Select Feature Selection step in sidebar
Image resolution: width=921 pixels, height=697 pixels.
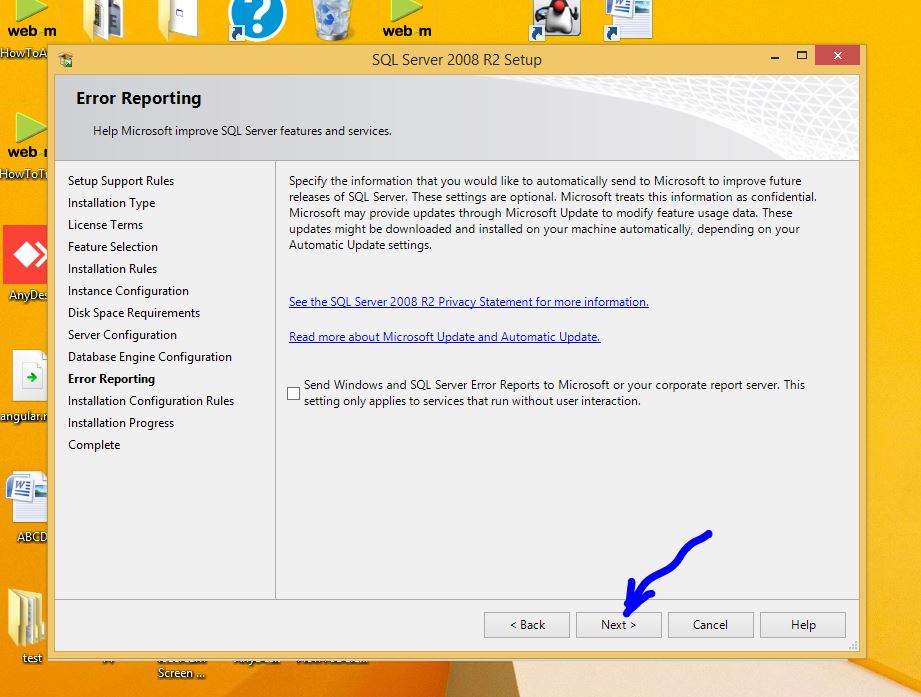coord(113,247)
